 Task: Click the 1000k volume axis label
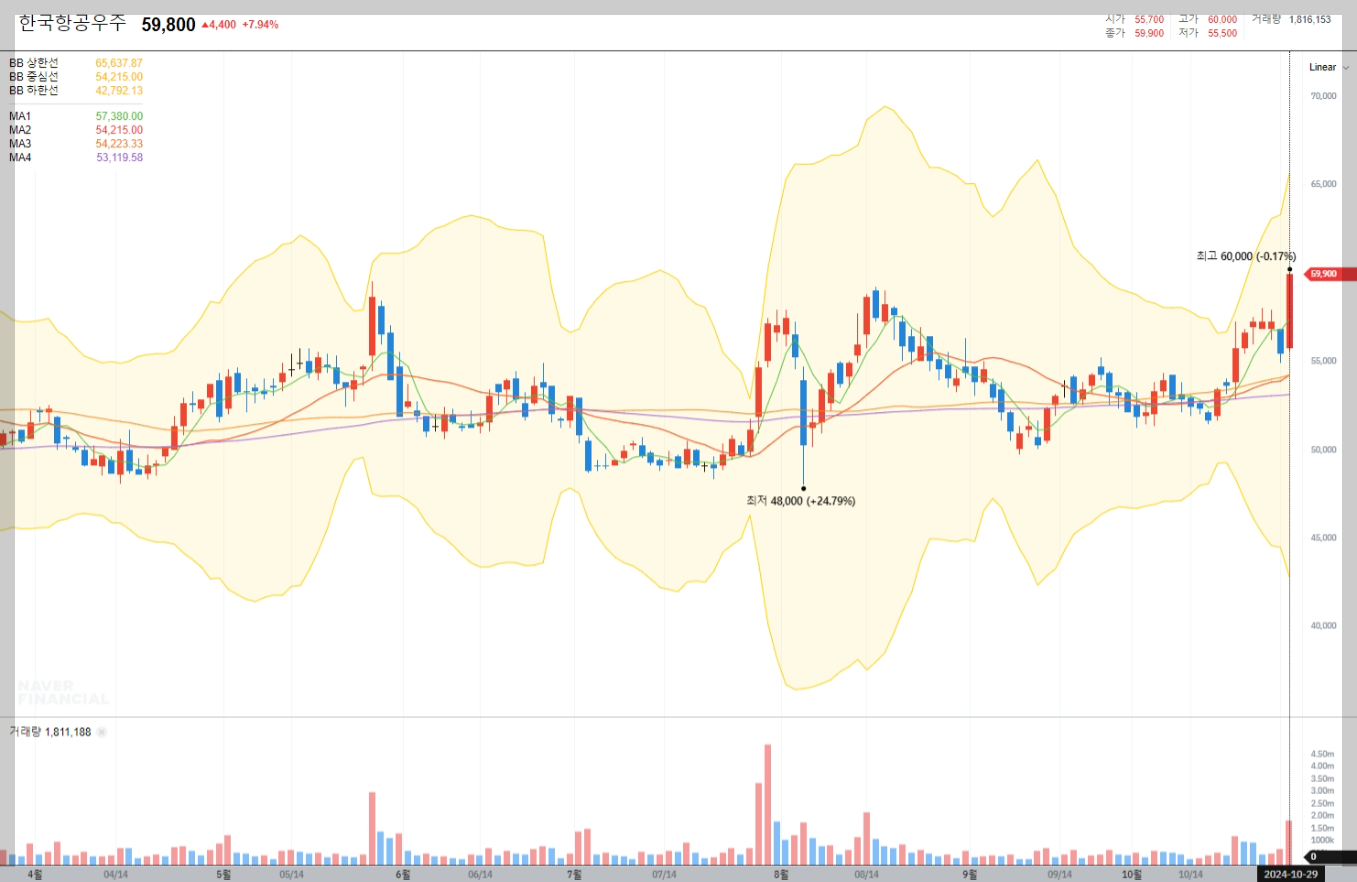pyautogui.click(x=1321, y=841)
